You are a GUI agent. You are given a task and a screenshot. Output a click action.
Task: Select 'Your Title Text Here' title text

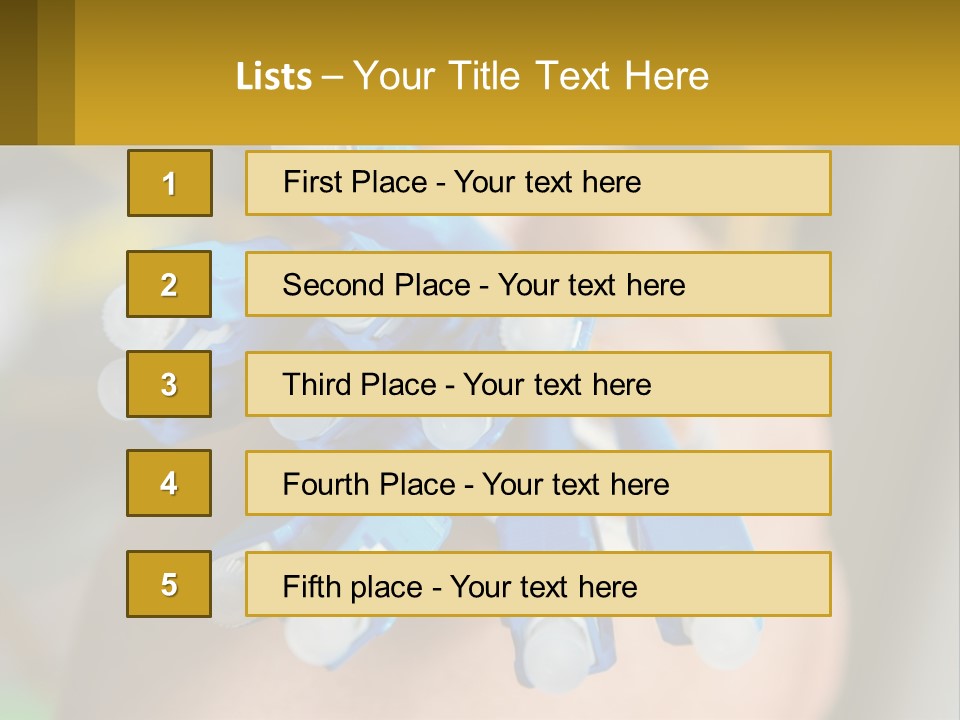pyautogui.click(x=531, y=76)
